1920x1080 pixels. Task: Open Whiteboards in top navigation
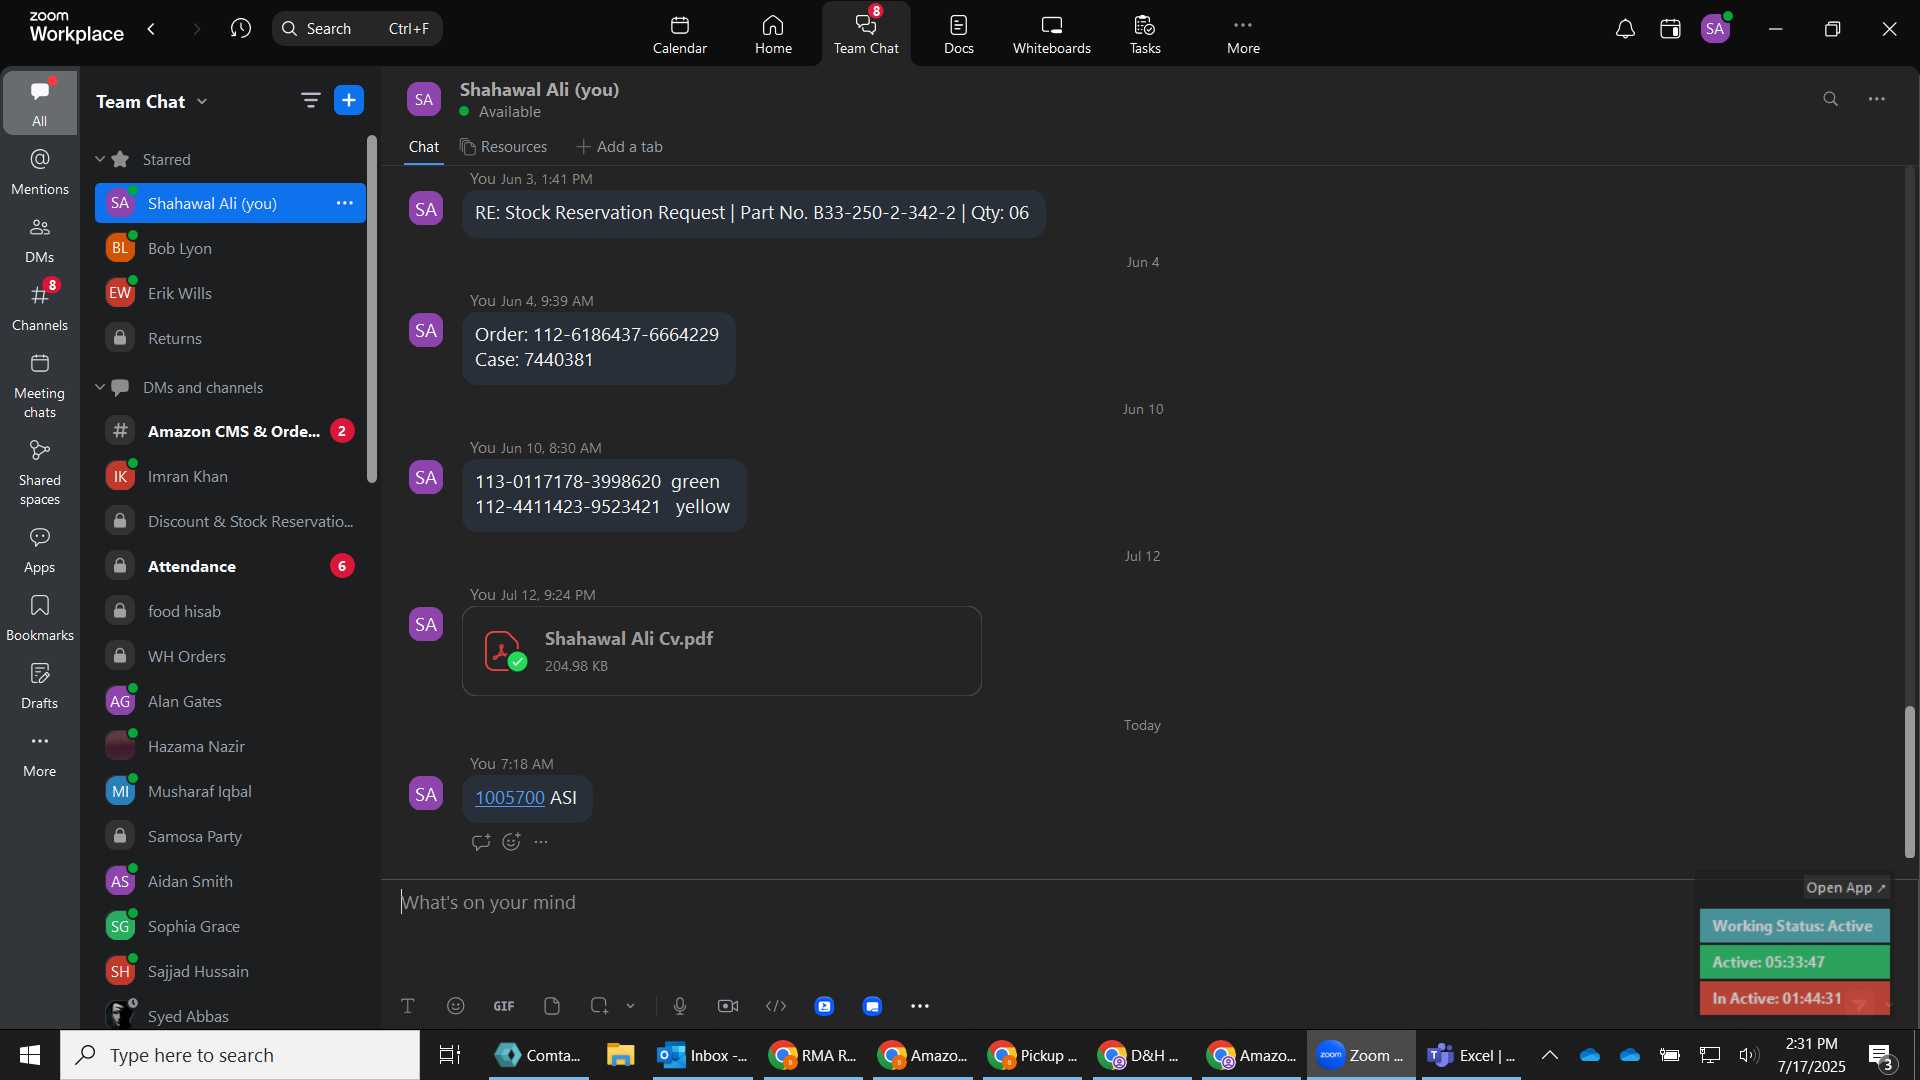pos(1052,34)
